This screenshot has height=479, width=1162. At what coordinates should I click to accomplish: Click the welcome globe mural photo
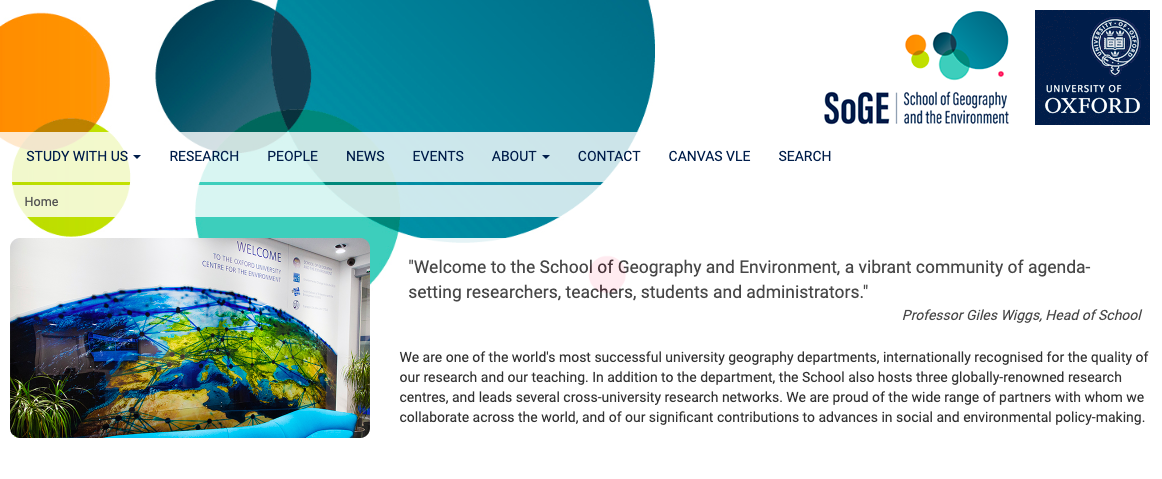(190, 338)
